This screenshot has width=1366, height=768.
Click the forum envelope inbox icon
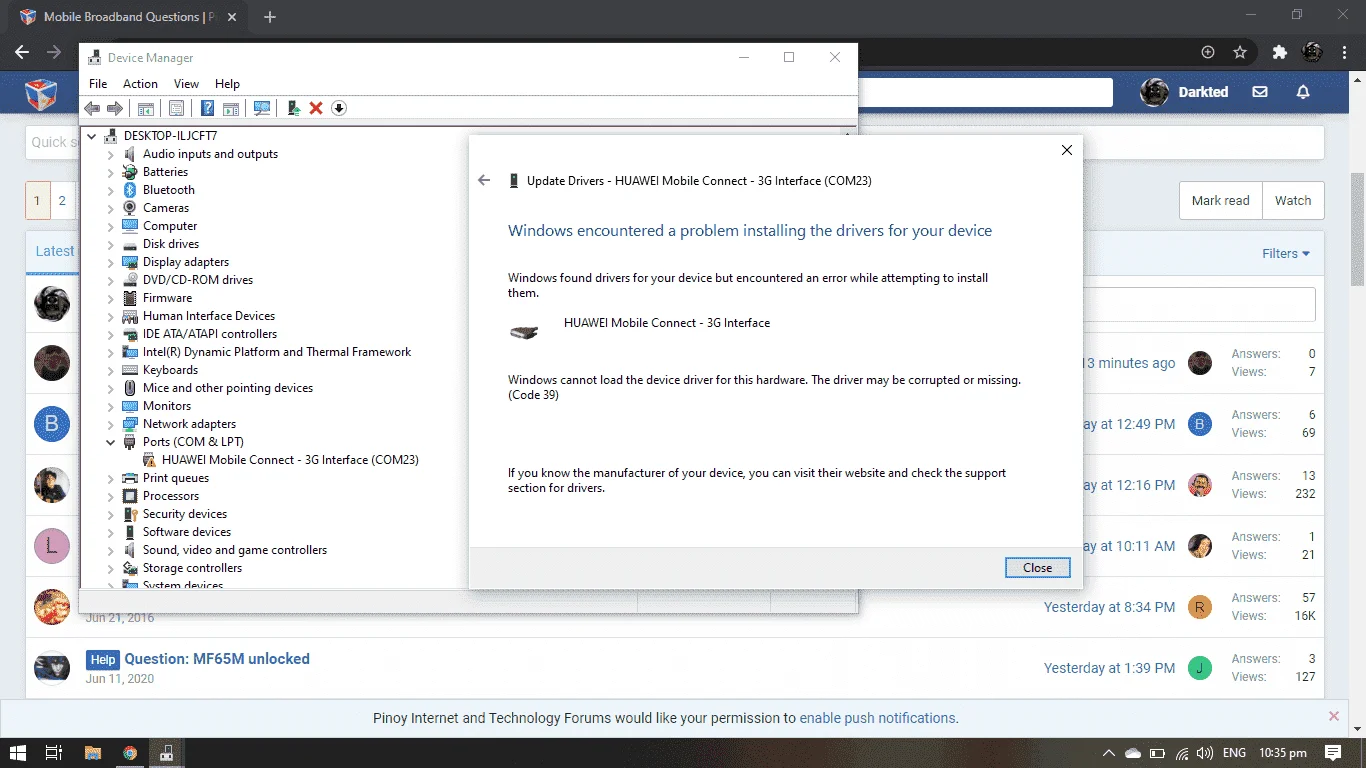(x=1260, y=92)
